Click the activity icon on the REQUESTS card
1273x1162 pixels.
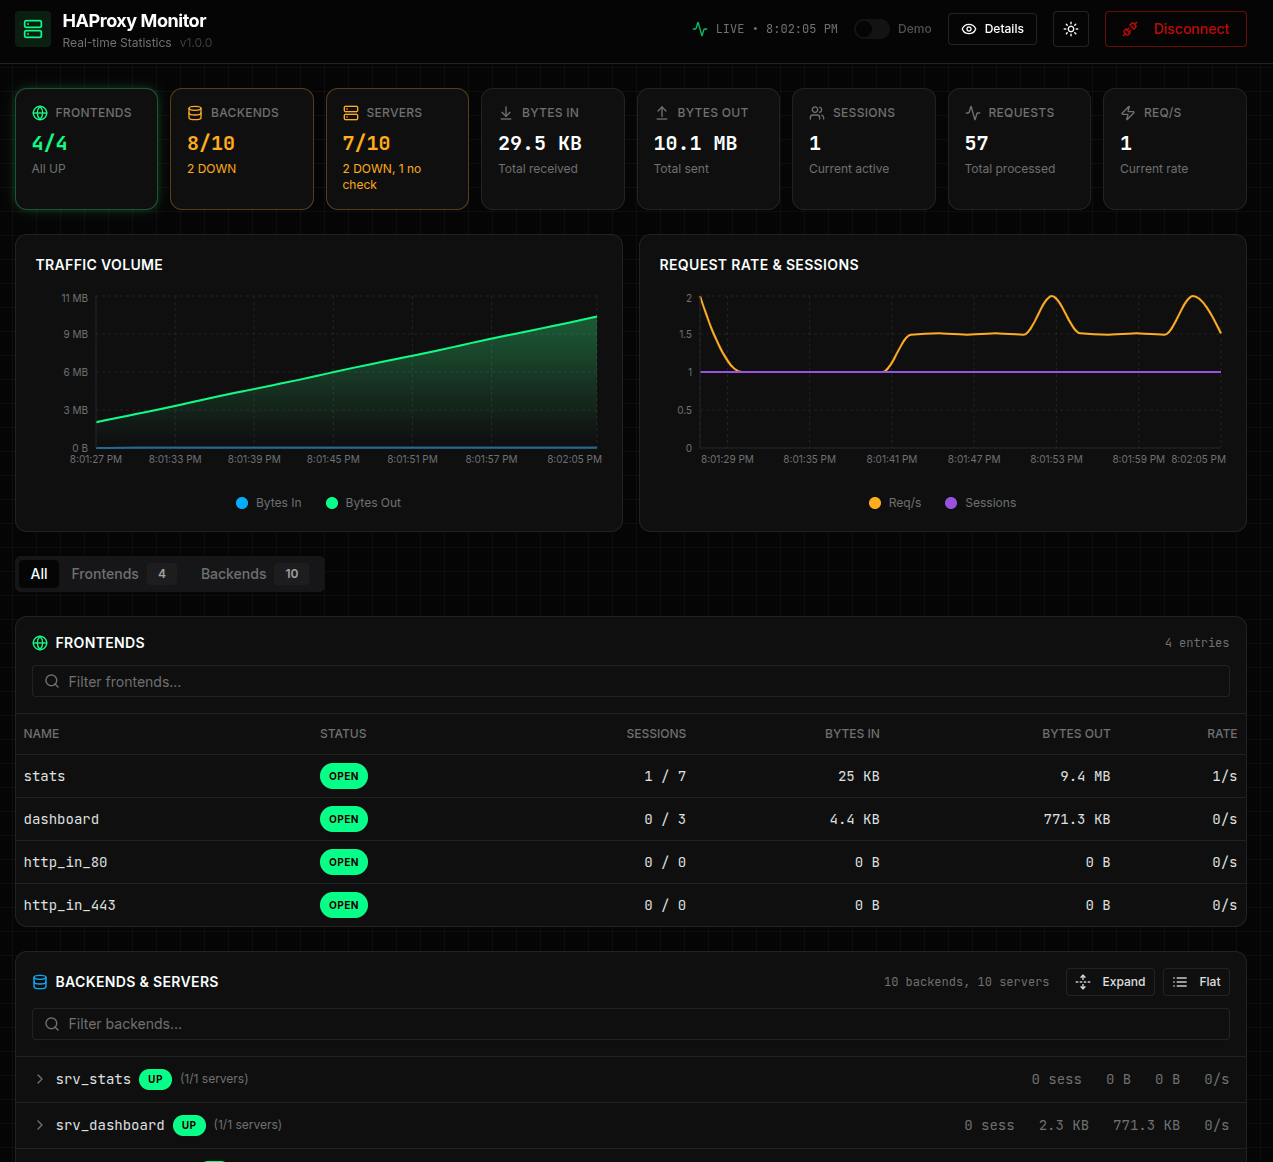pos(971,112)
